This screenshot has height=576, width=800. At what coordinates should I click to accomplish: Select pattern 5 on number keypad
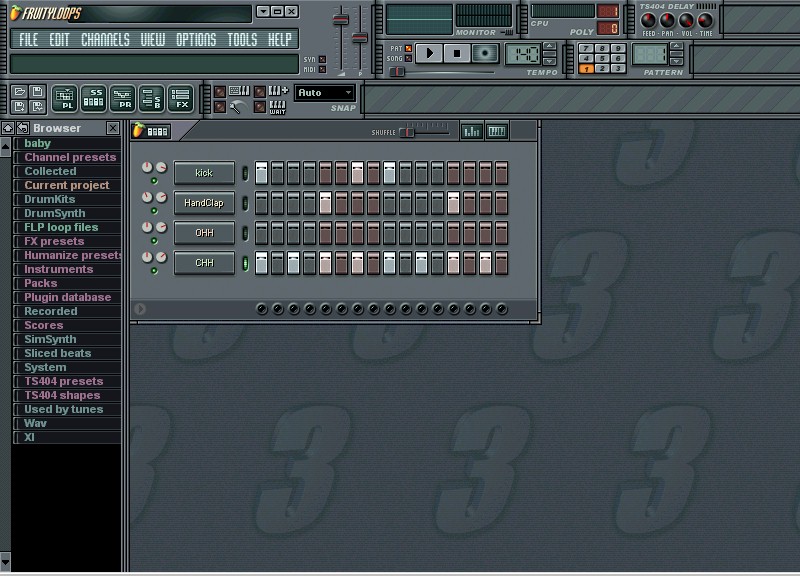coord(602,58)
